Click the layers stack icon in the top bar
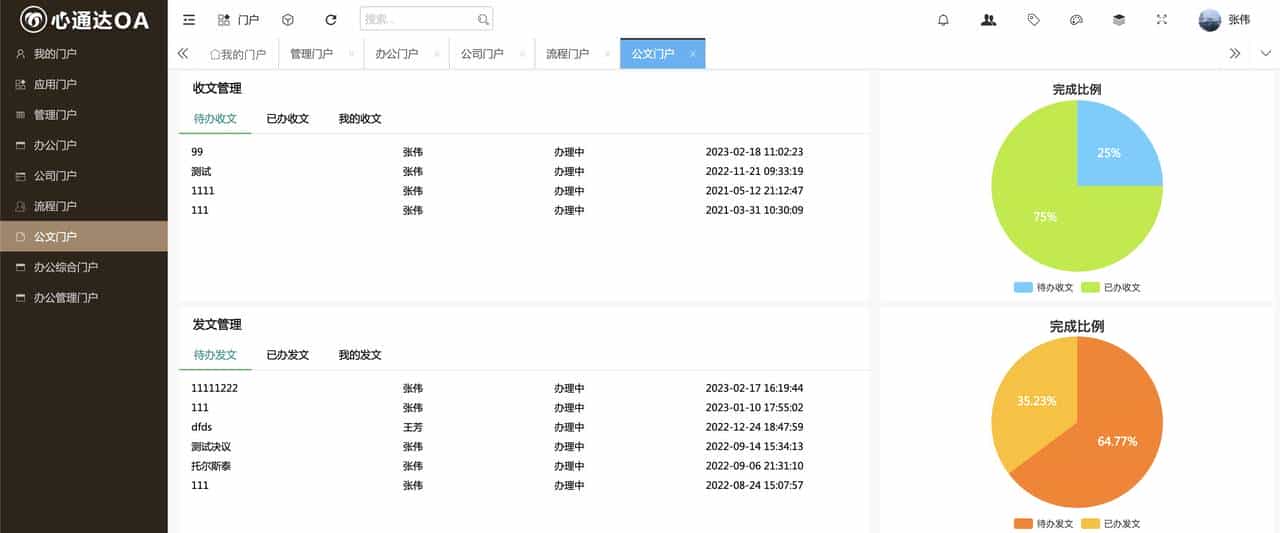 1119,20
